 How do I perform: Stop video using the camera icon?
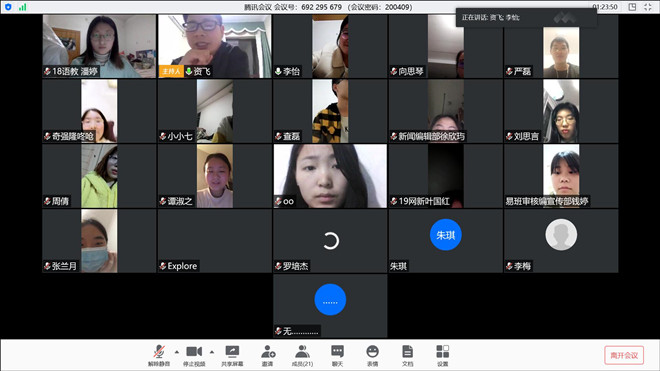coord(194,355)
